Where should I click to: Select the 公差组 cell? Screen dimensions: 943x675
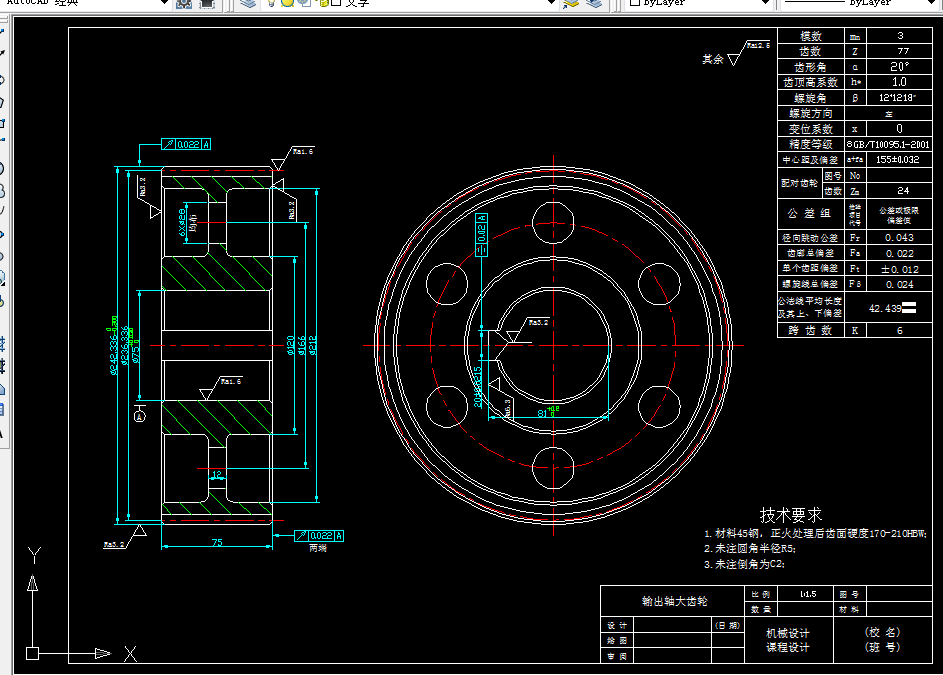click(x=811, y=214)
